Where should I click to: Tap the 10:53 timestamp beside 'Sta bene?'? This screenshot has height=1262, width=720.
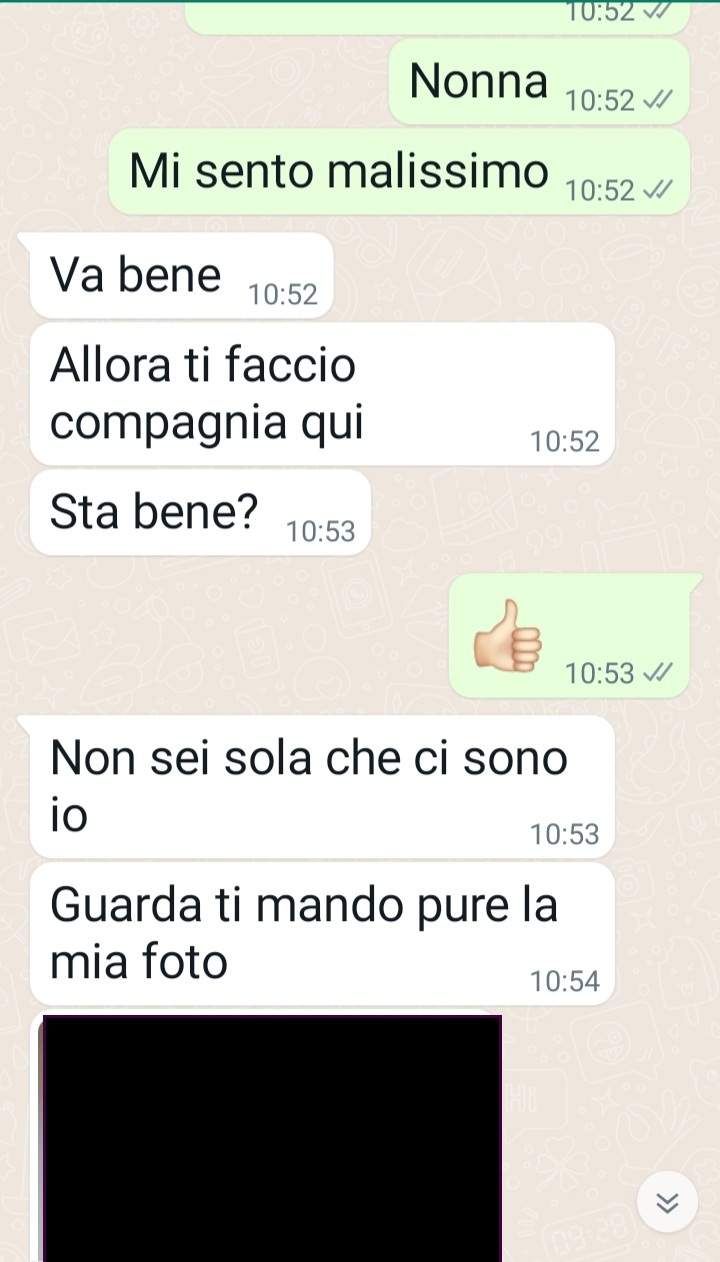pyautogui.click(x=321, y=532)
